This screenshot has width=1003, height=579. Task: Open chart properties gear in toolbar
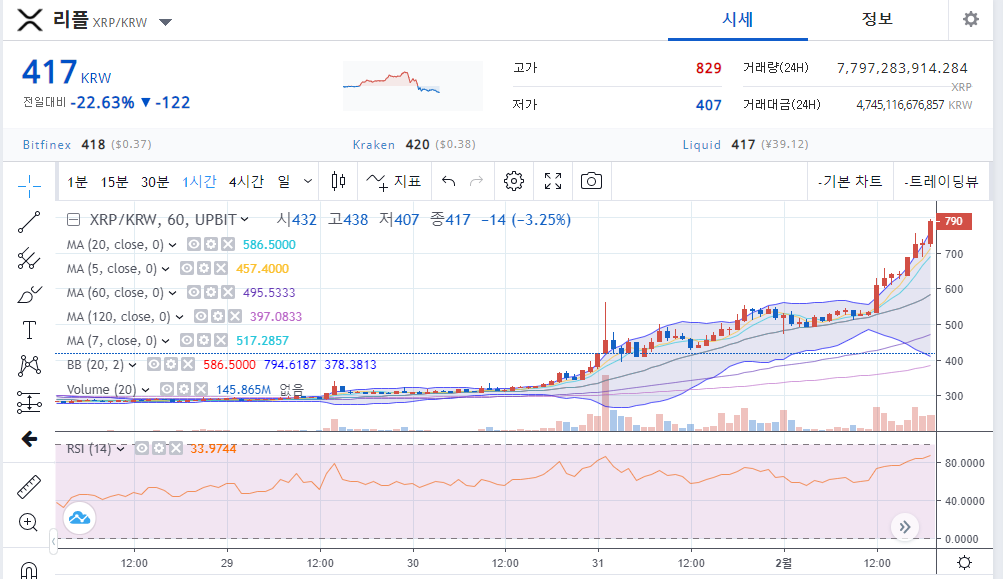[x=514, y=182]
